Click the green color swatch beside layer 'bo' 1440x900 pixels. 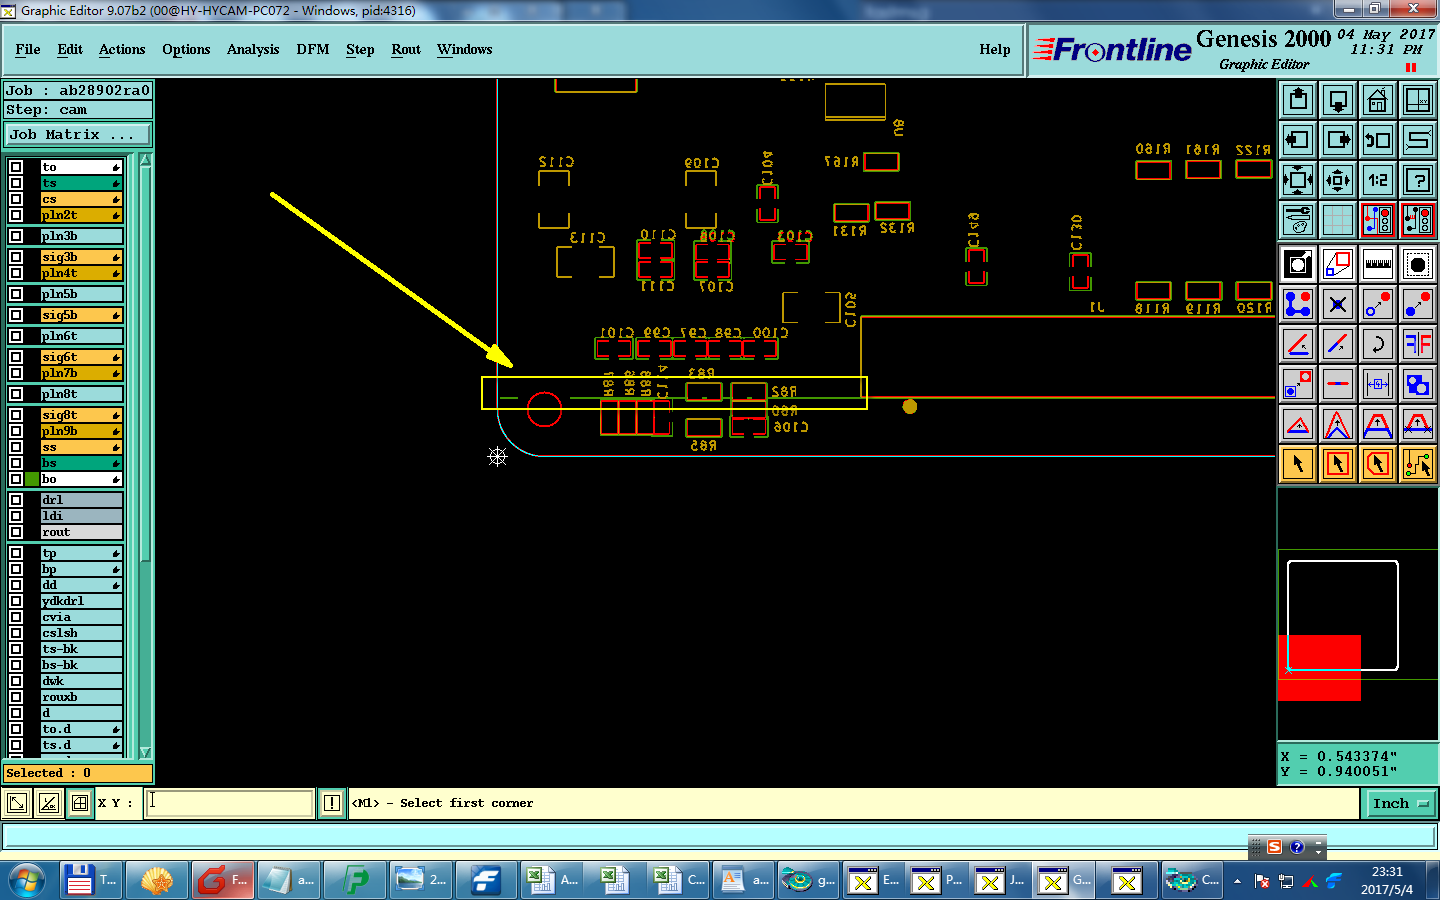tap(33, 479)
